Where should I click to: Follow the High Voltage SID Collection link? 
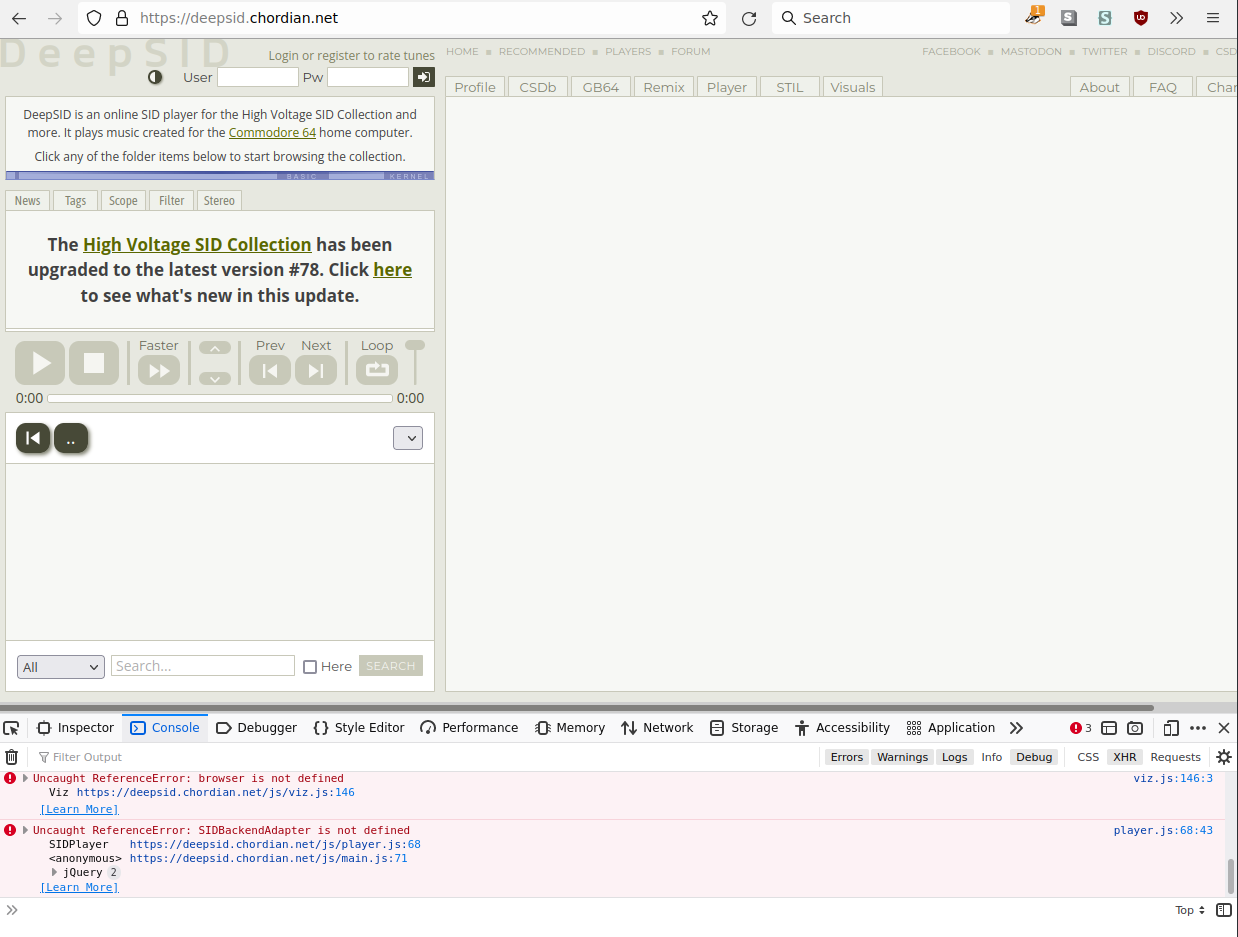click(x=197, y=244)
